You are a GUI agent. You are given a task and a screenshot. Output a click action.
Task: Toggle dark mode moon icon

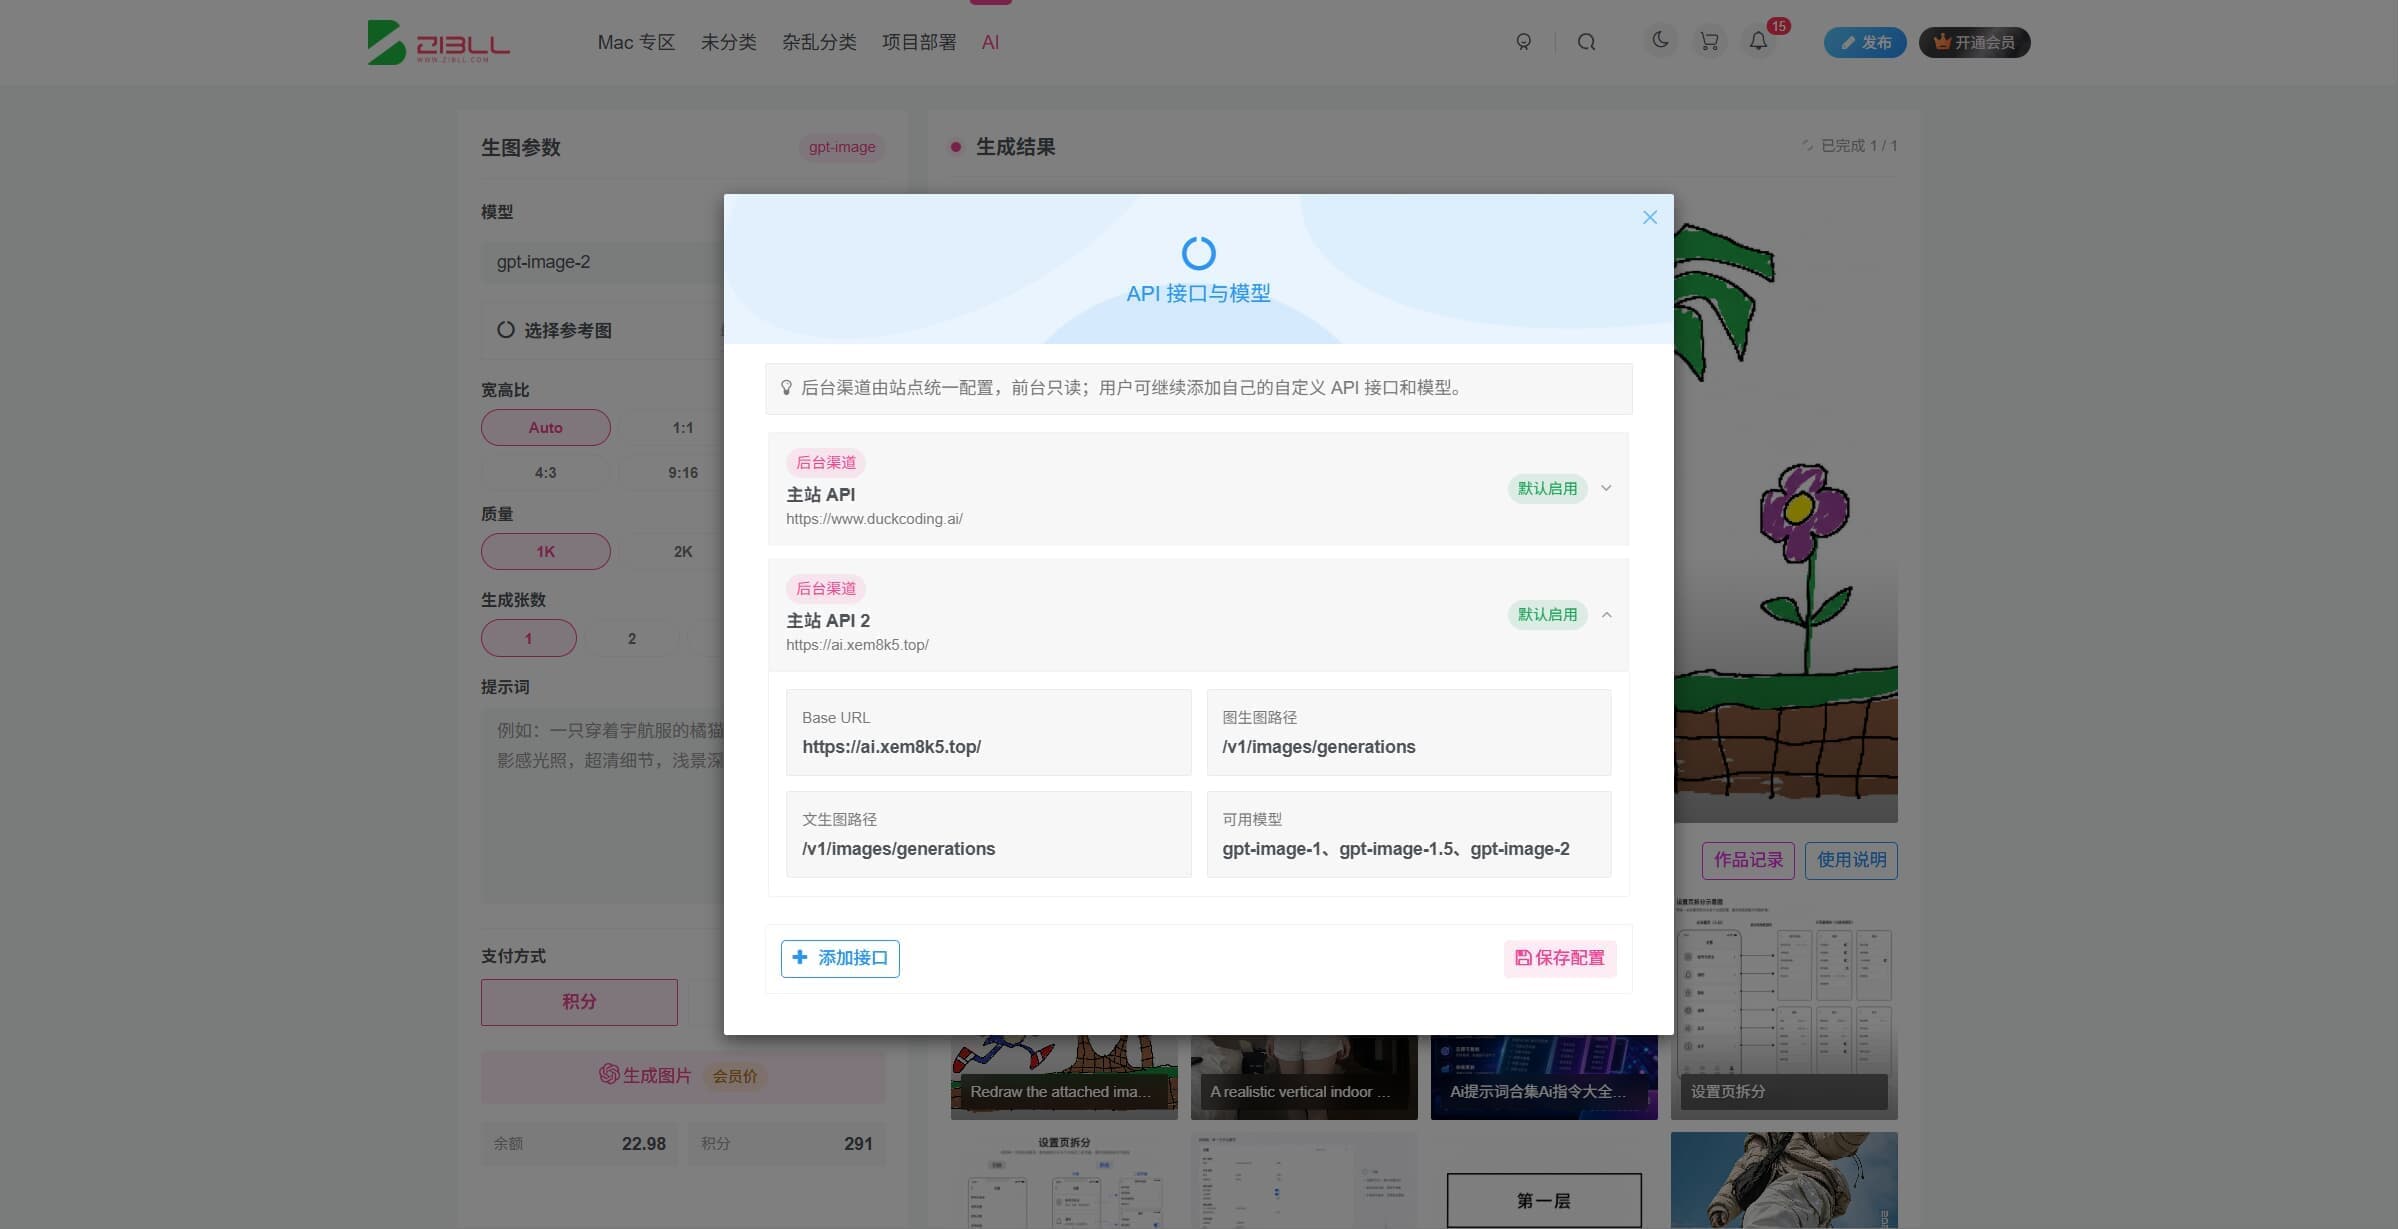click(x=1660, y=41)
